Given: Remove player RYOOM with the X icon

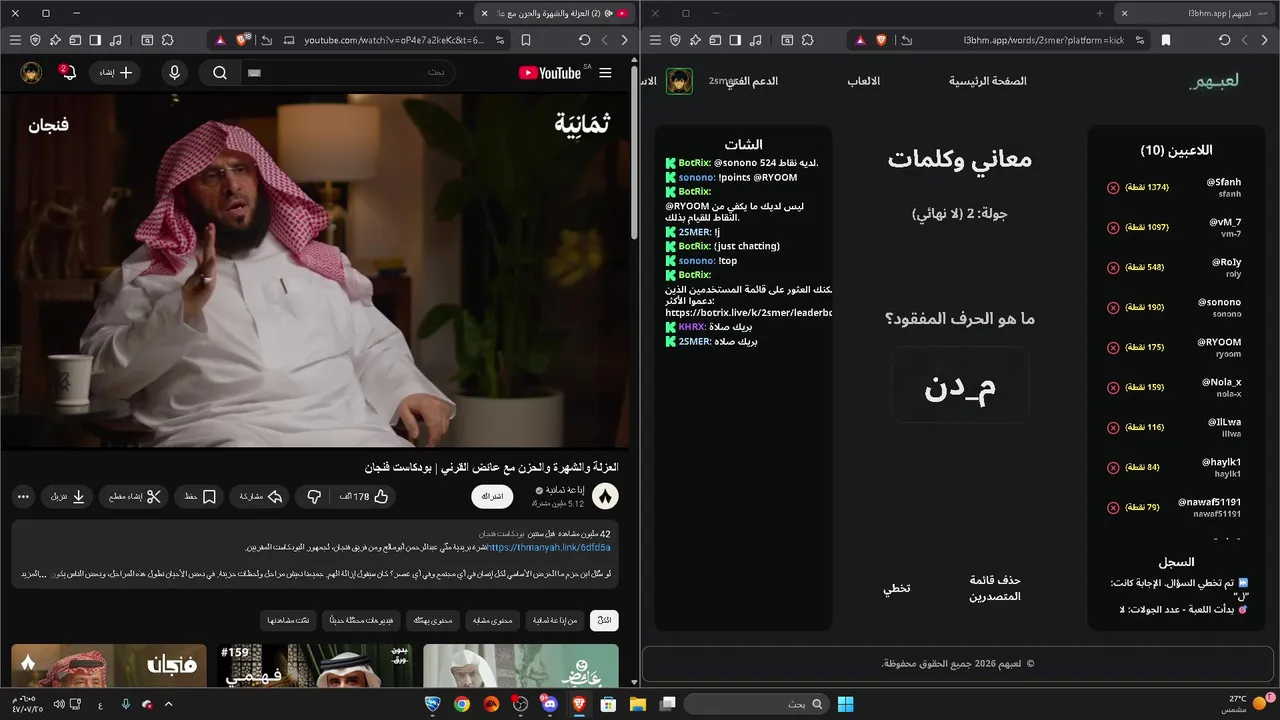Looking at the screenshot, I should (1113, 348).
